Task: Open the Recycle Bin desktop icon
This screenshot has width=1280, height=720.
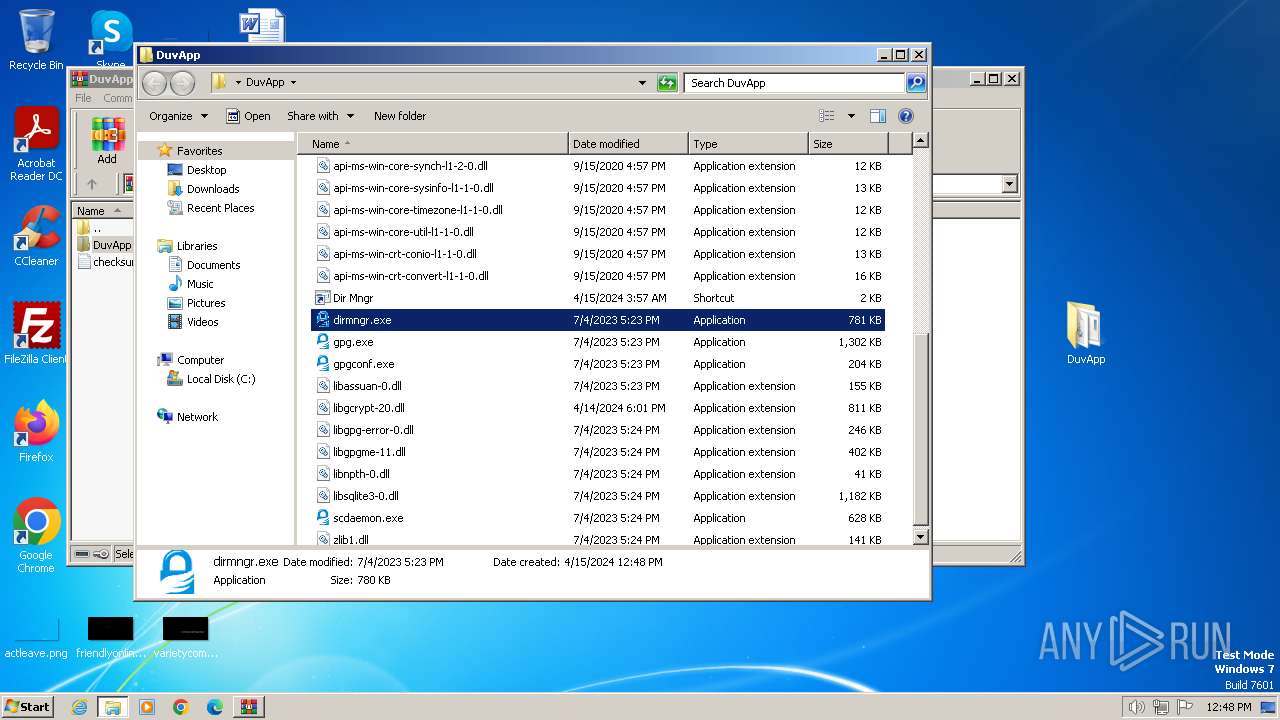Action: pos(36,40)
